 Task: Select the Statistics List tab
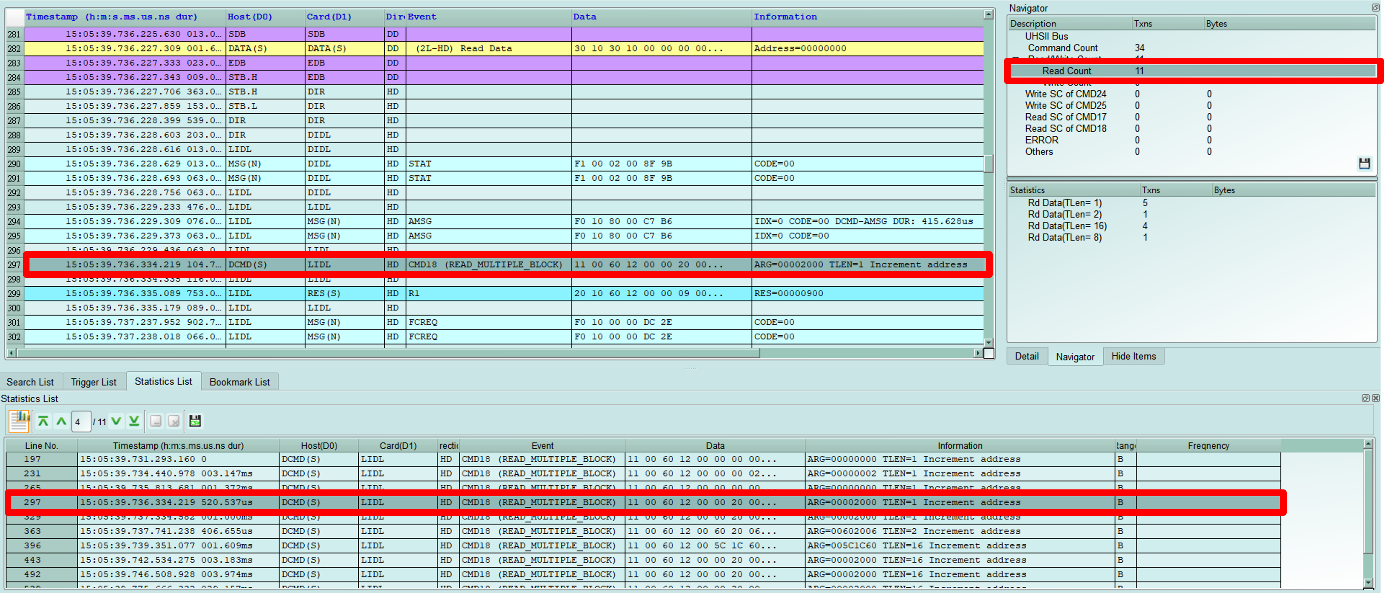[x=163, y=381]
